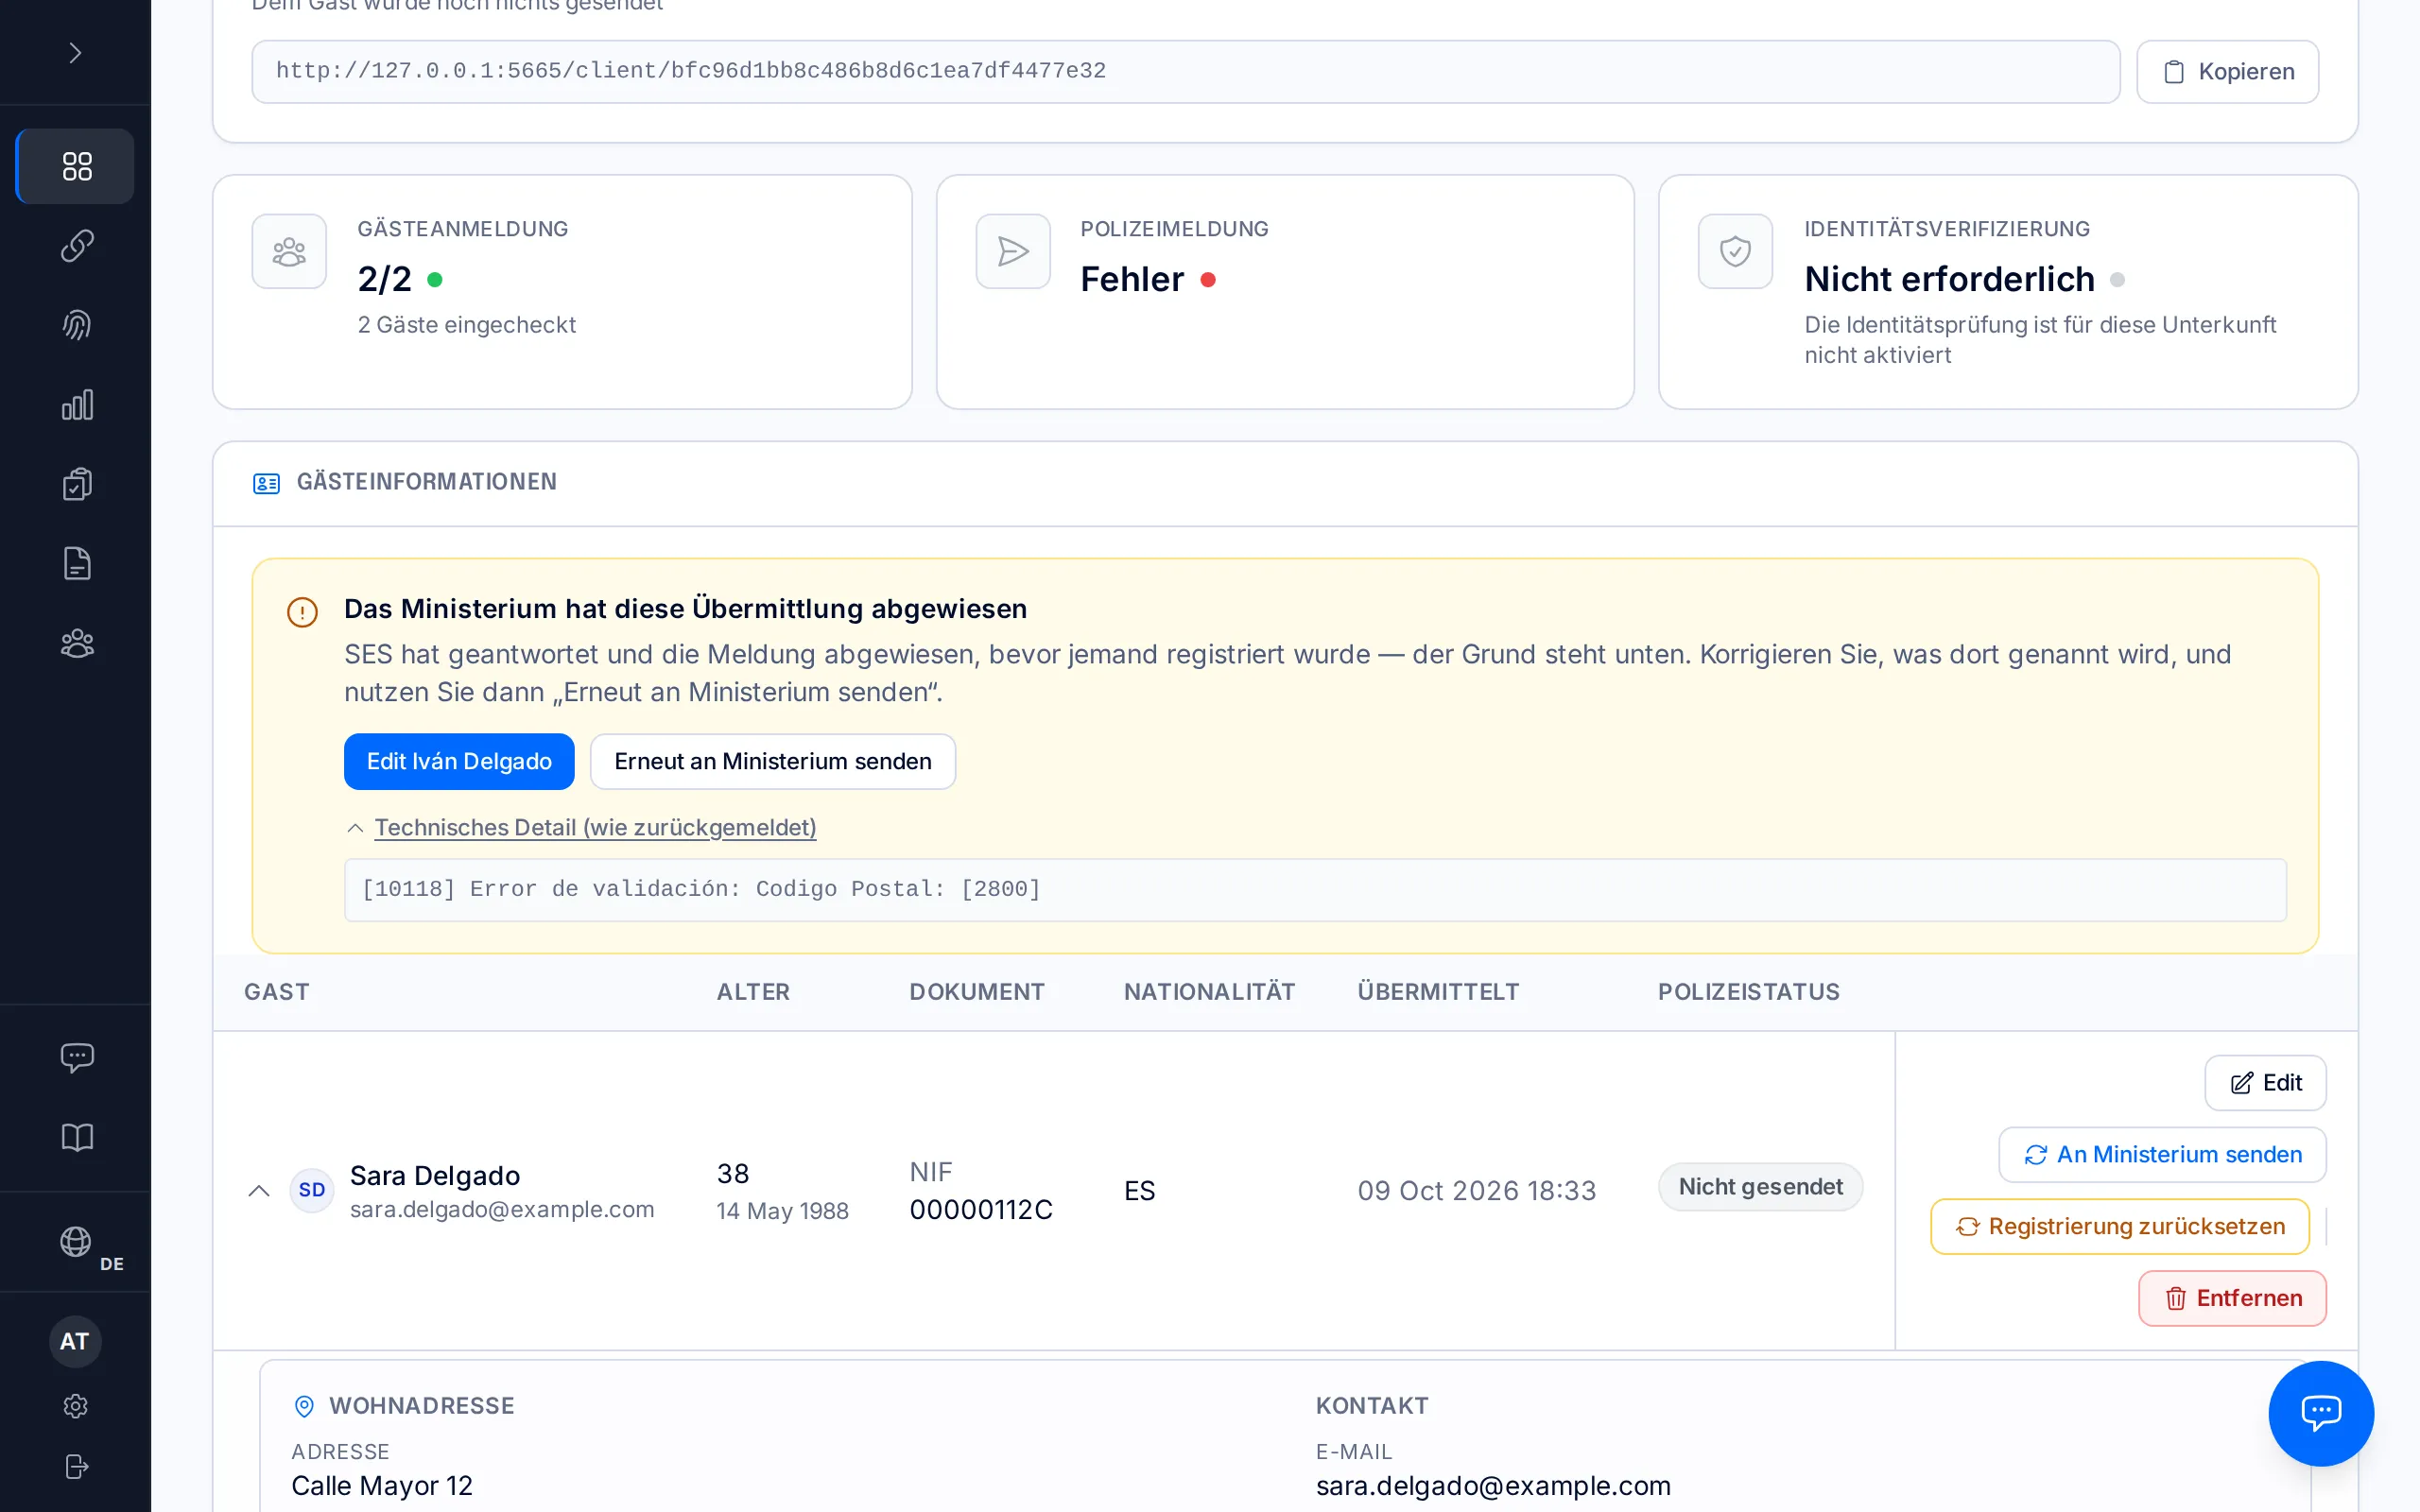Open the fingerprint icon in sidebar

[x=77, y=325]
